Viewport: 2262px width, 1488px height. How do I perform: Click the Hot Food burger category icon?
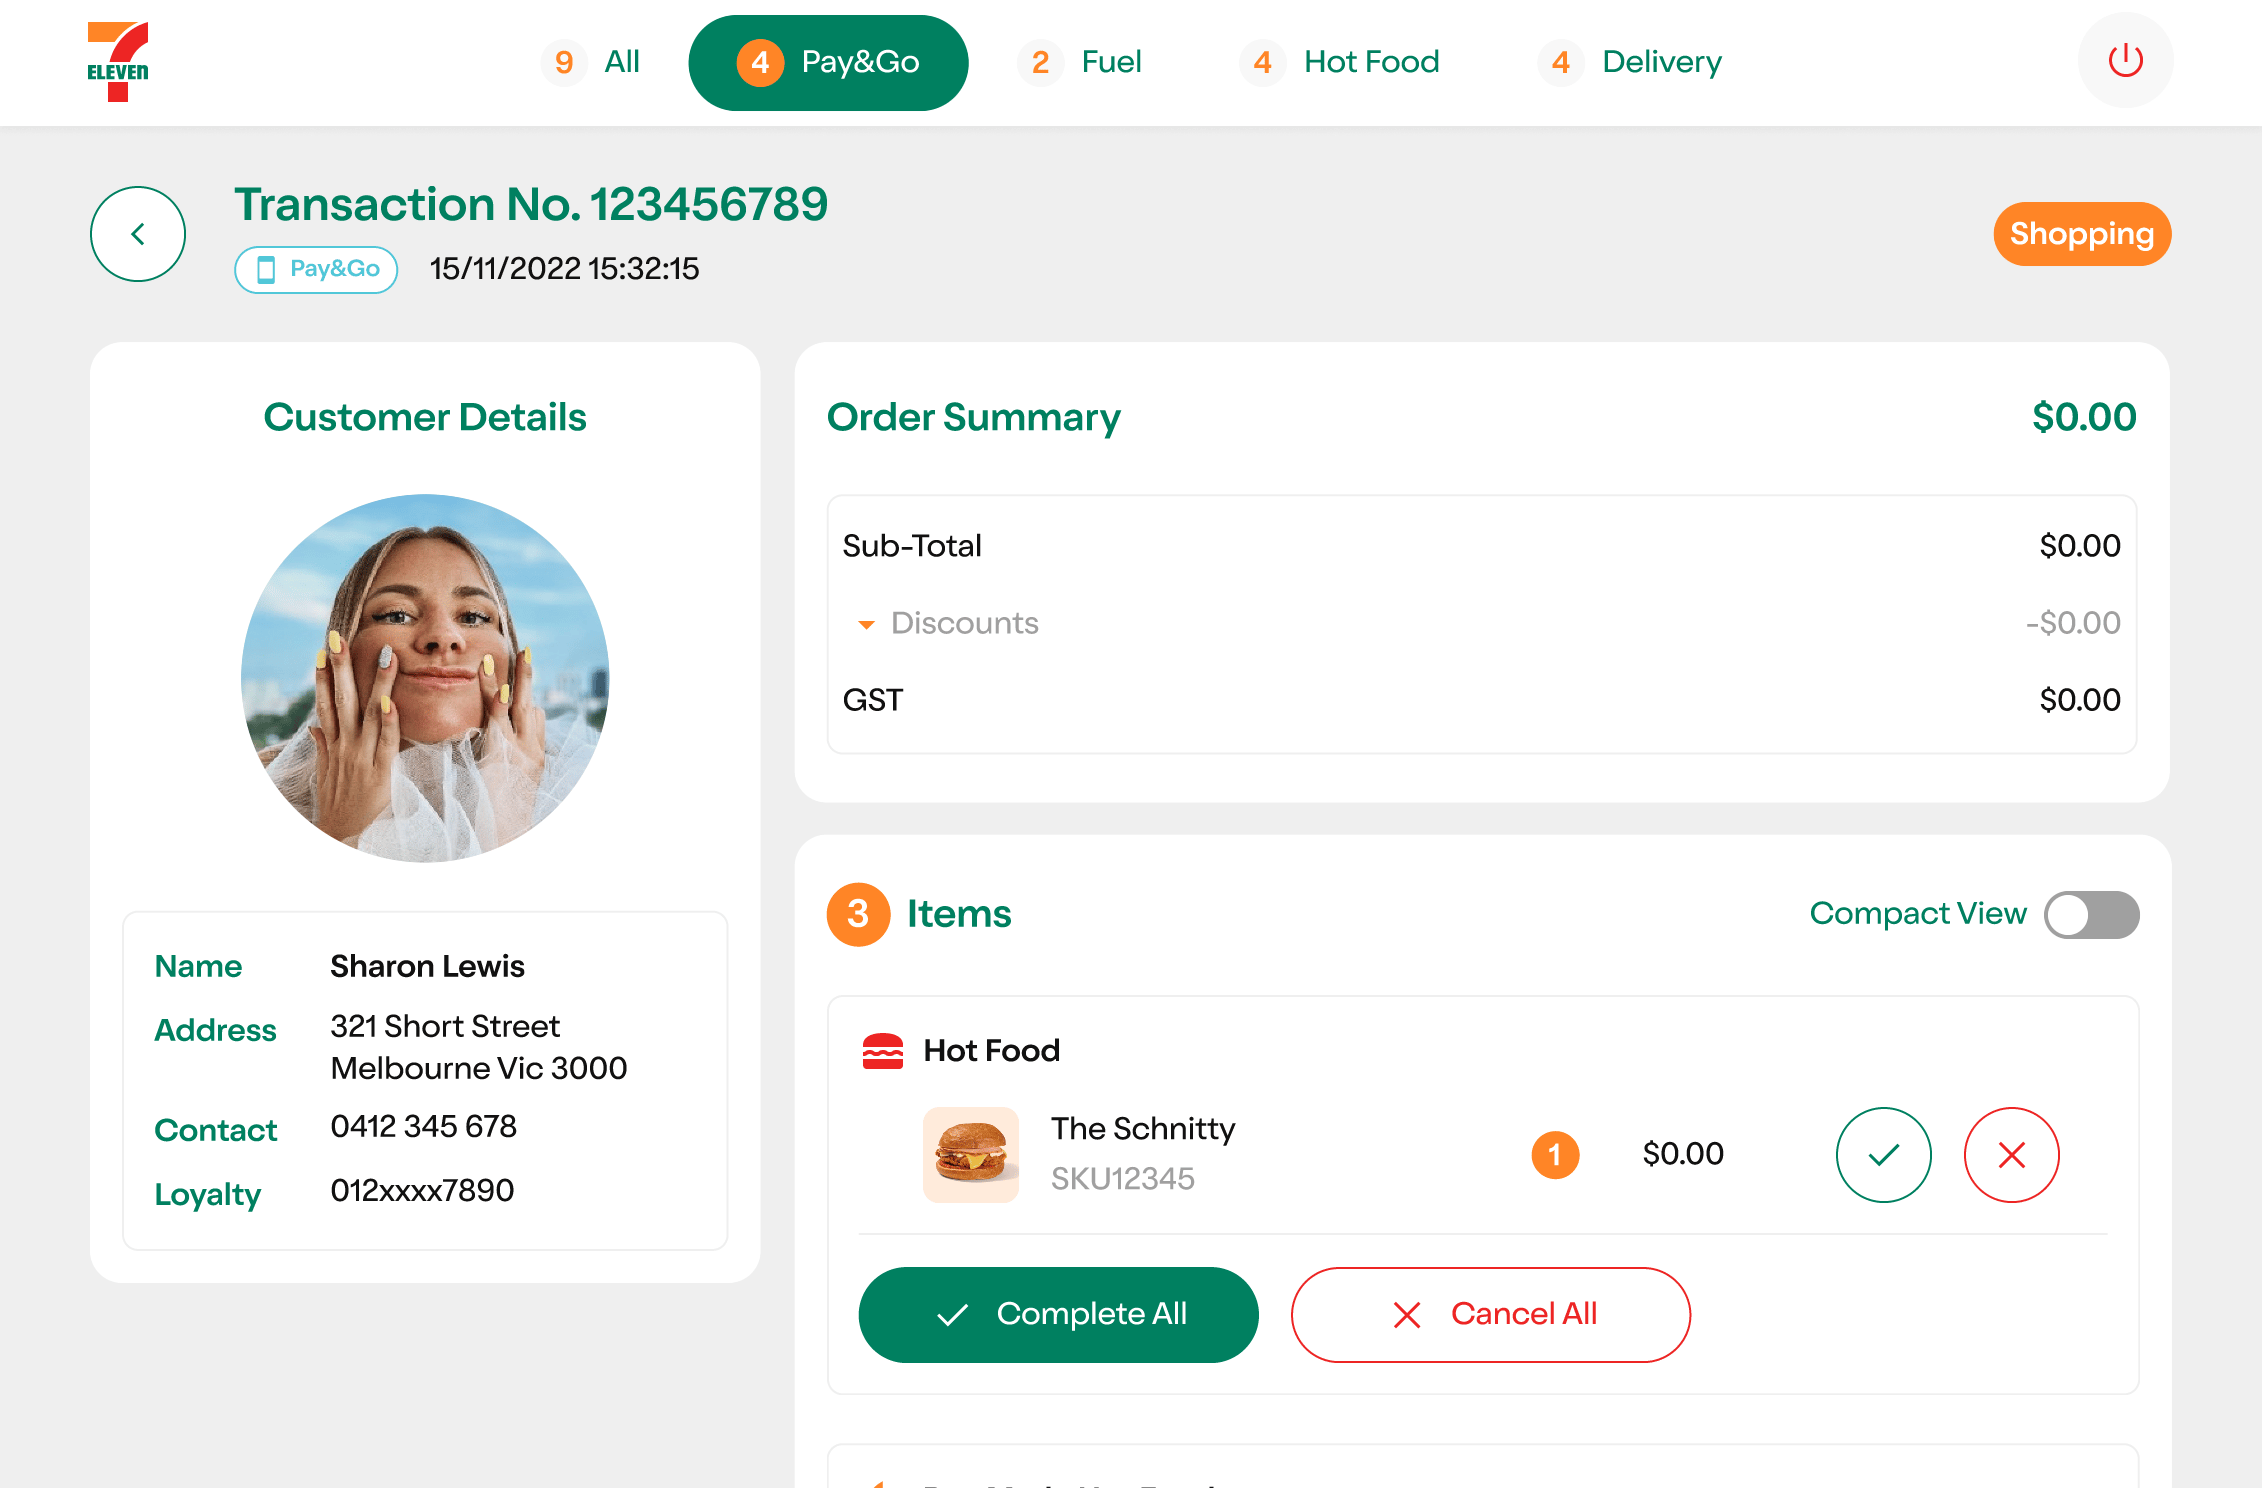tap(882, 1051)
